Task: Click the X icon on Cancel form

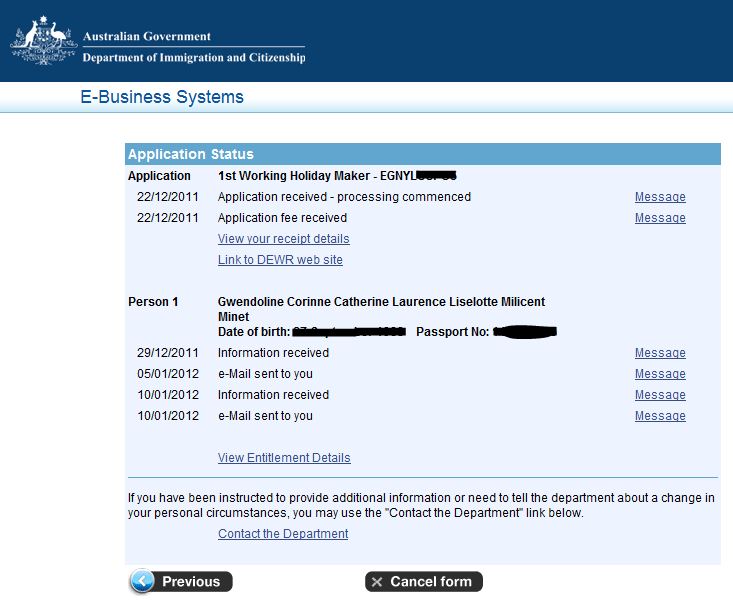Action: (x=377, y=582)
